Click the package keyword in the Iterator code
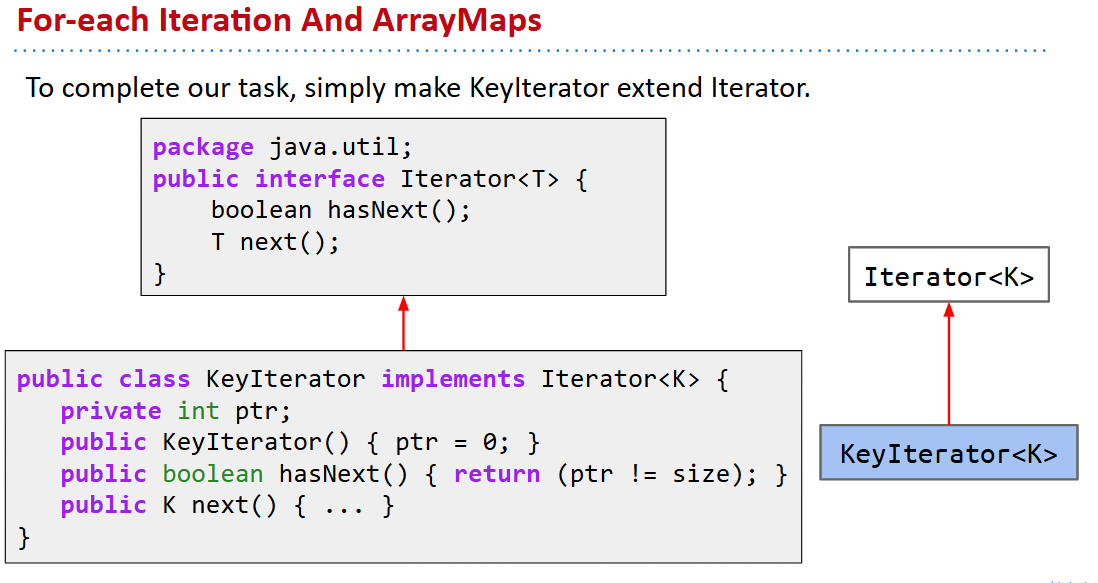This screenshot has width=1098, height=583. [203, 148]
